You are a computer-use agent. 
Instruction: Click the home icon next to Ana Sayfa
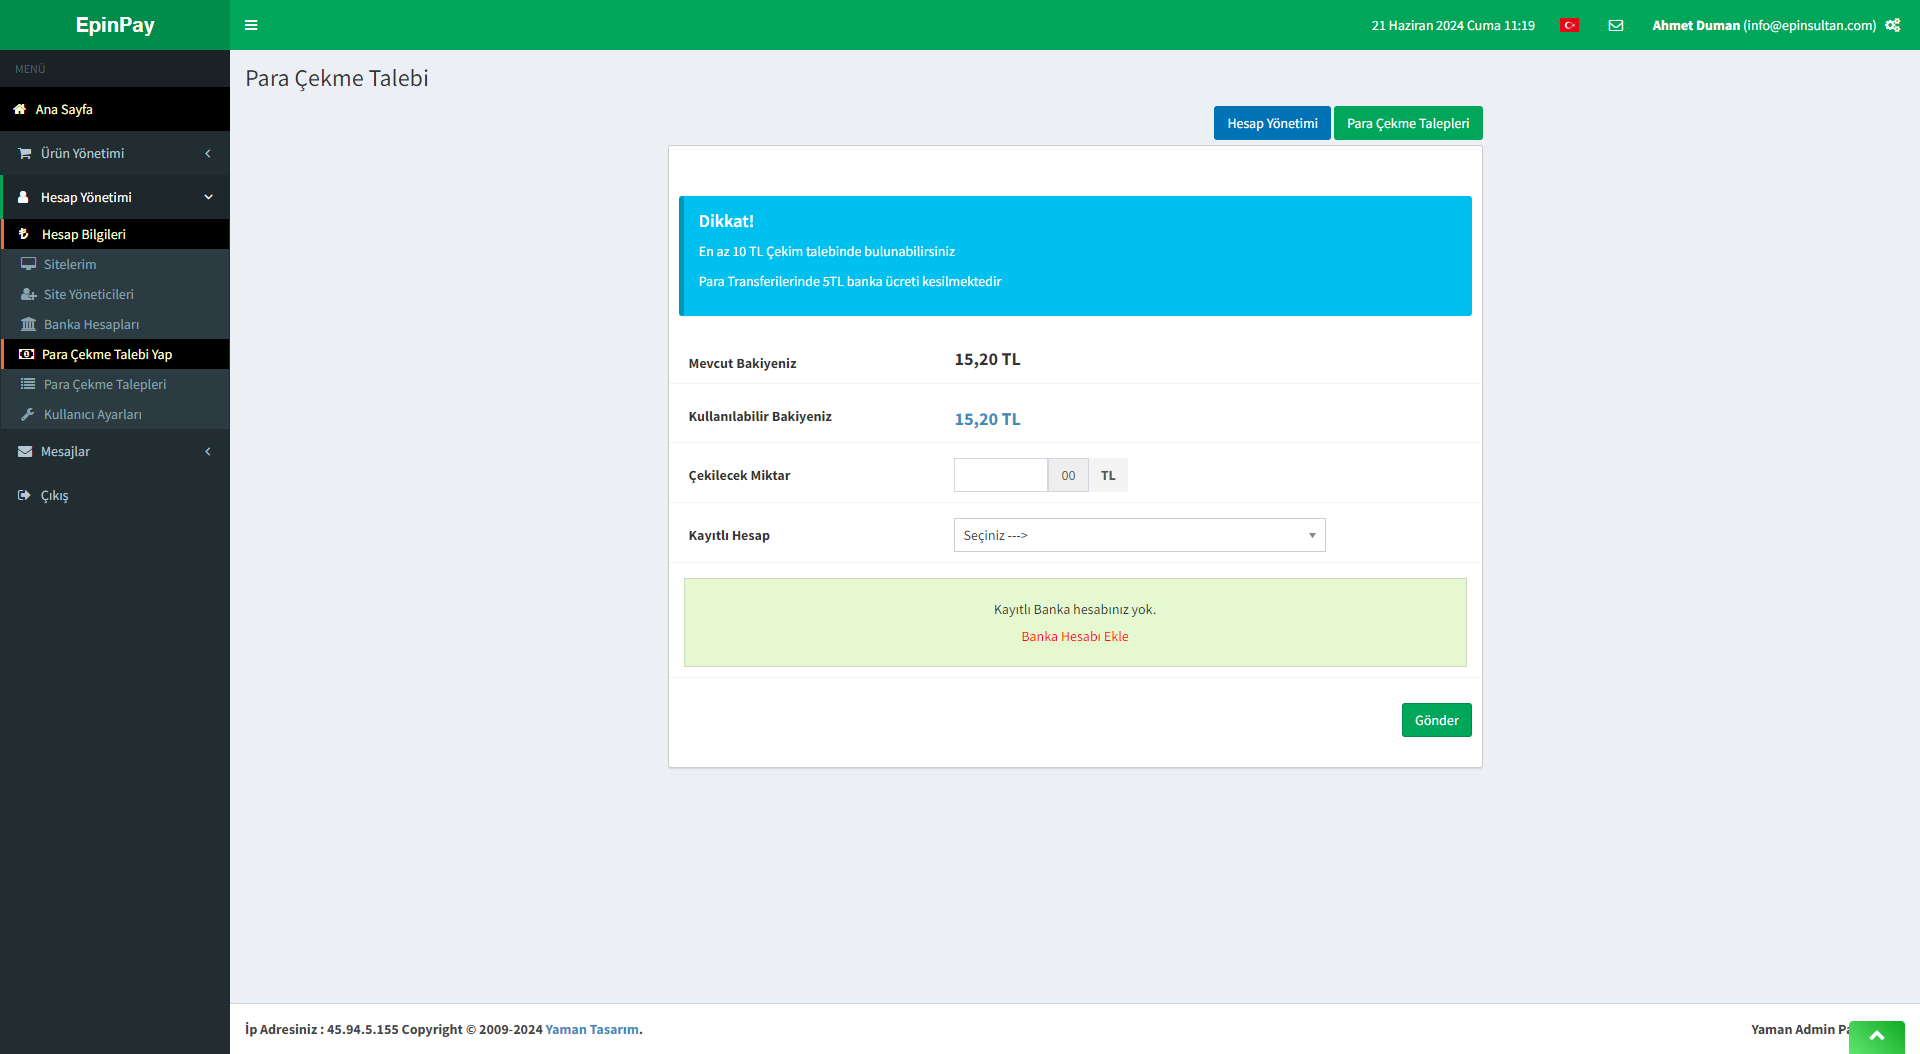pos(19,109)
